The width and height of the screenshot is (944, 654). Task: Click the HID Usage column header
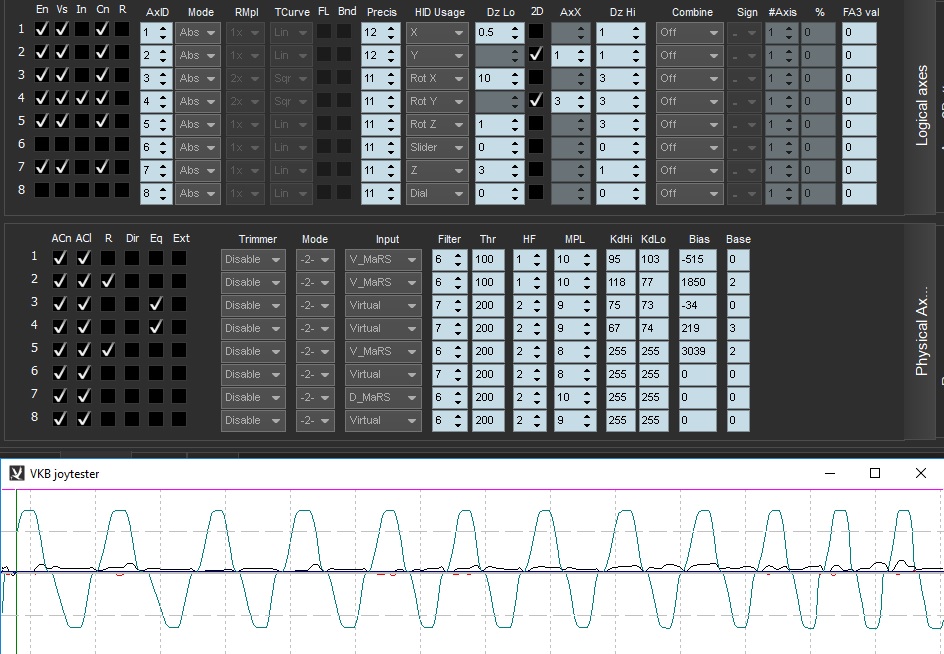[439, 12]
